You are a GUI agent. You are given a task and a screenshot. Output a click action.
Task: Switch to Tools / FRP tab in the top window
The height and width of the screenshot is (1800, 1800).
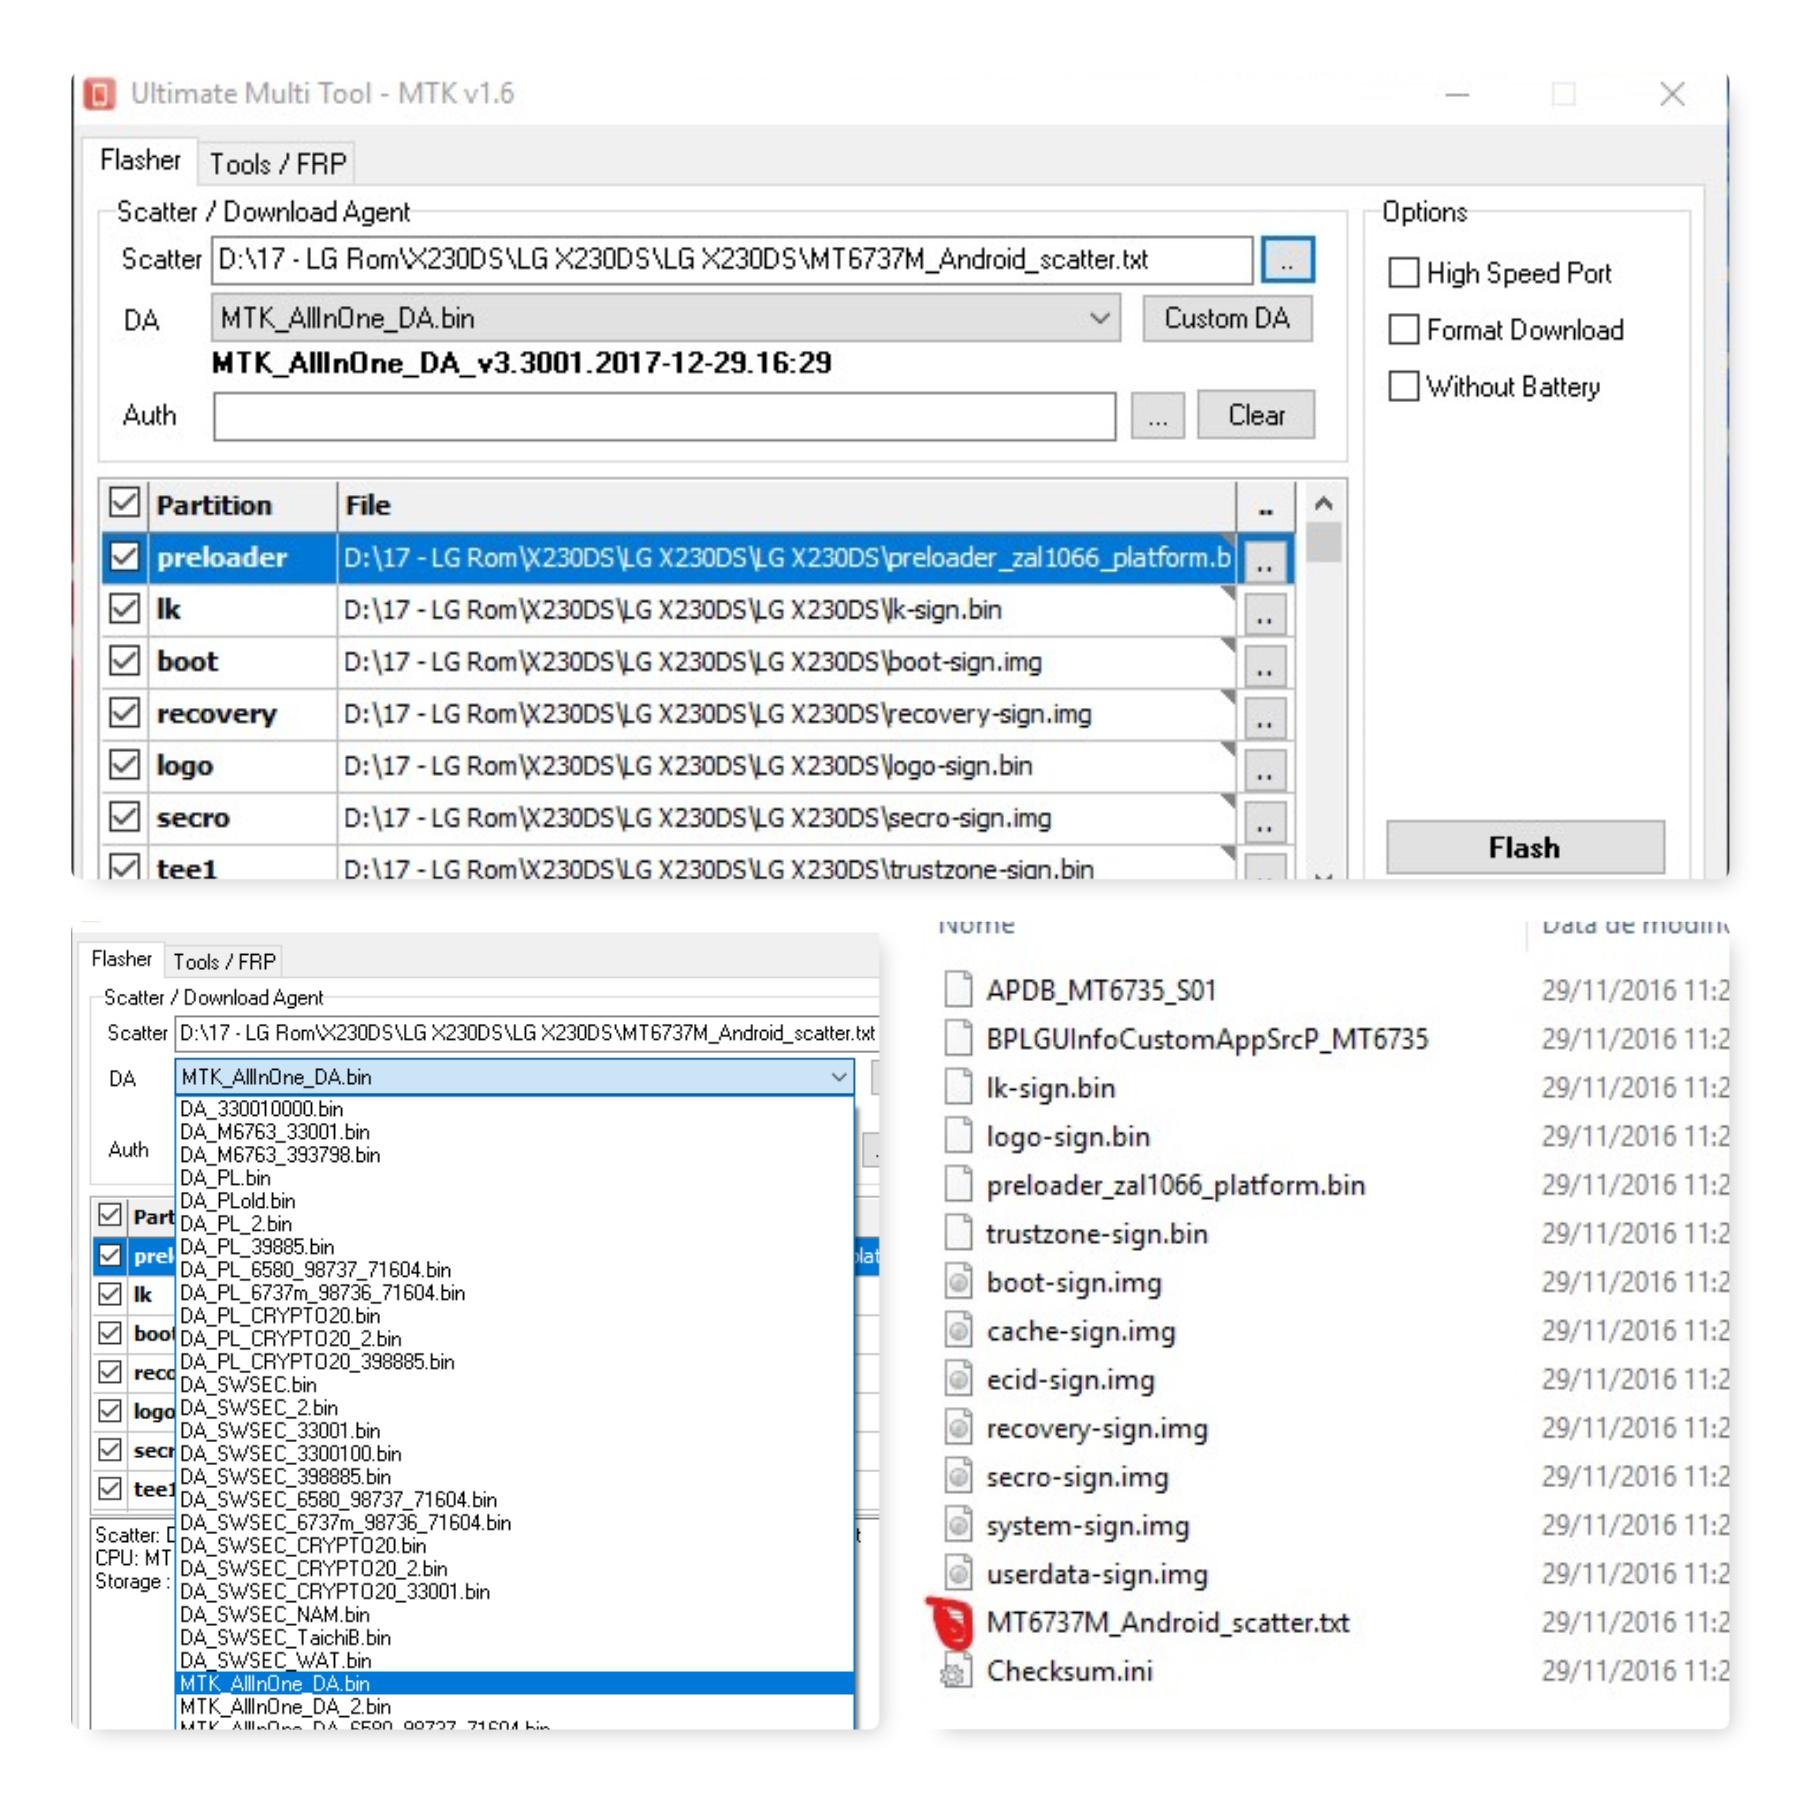point(277,163)
